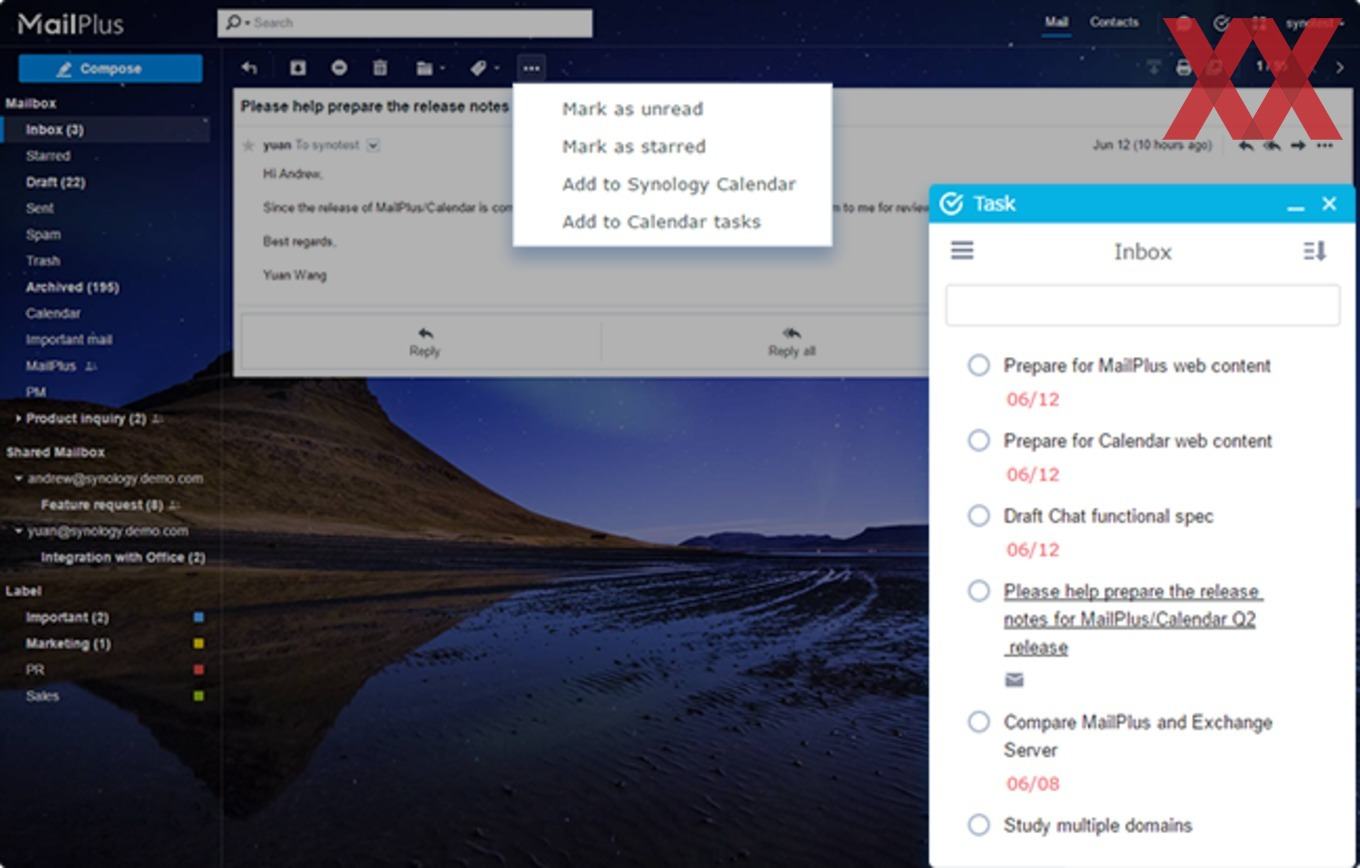Screen dimensions: 1360x868
Task: Open the search options dropdown arrow
Action: 247,23
